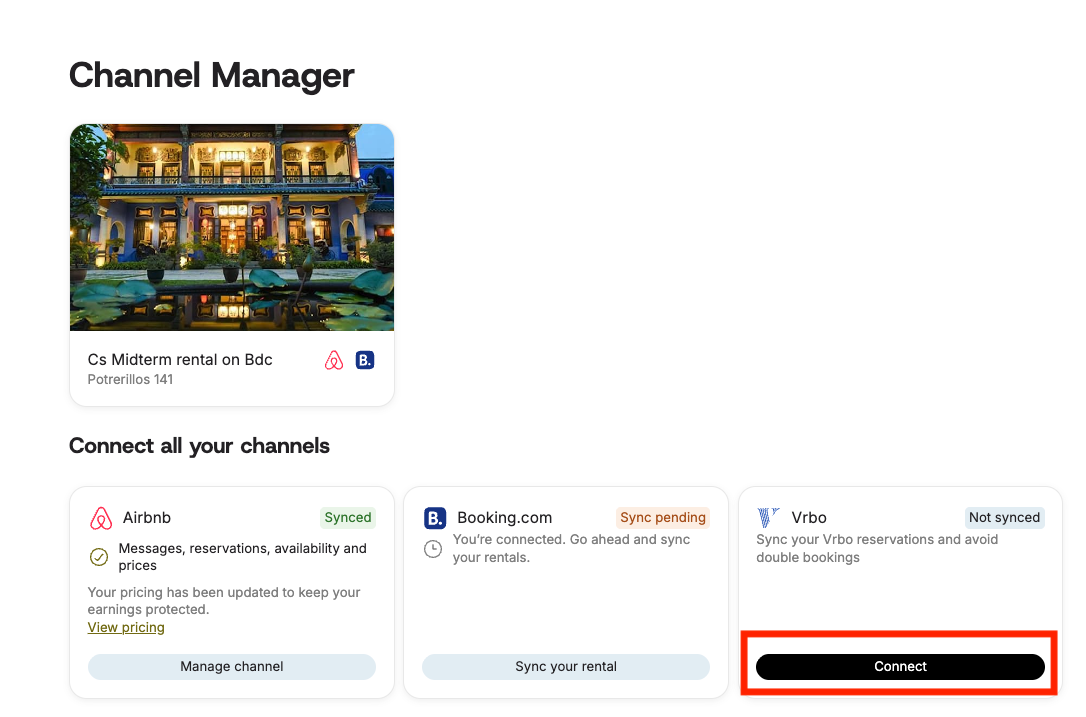The image size is (1086, 717).
Task: Click the Channel Manager page heading
Action: point(212,76)
